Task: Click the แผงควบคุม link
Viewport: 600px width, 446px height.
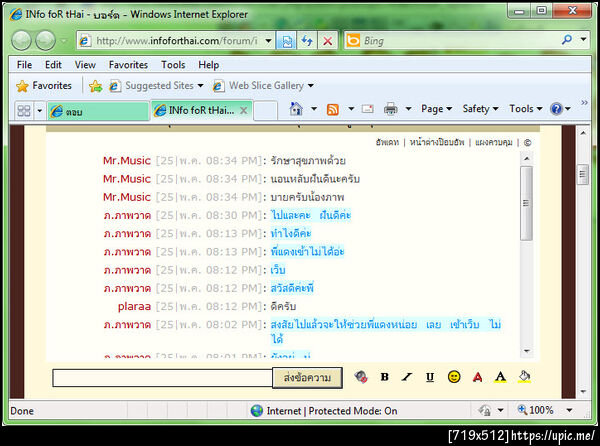Action: 494,143
